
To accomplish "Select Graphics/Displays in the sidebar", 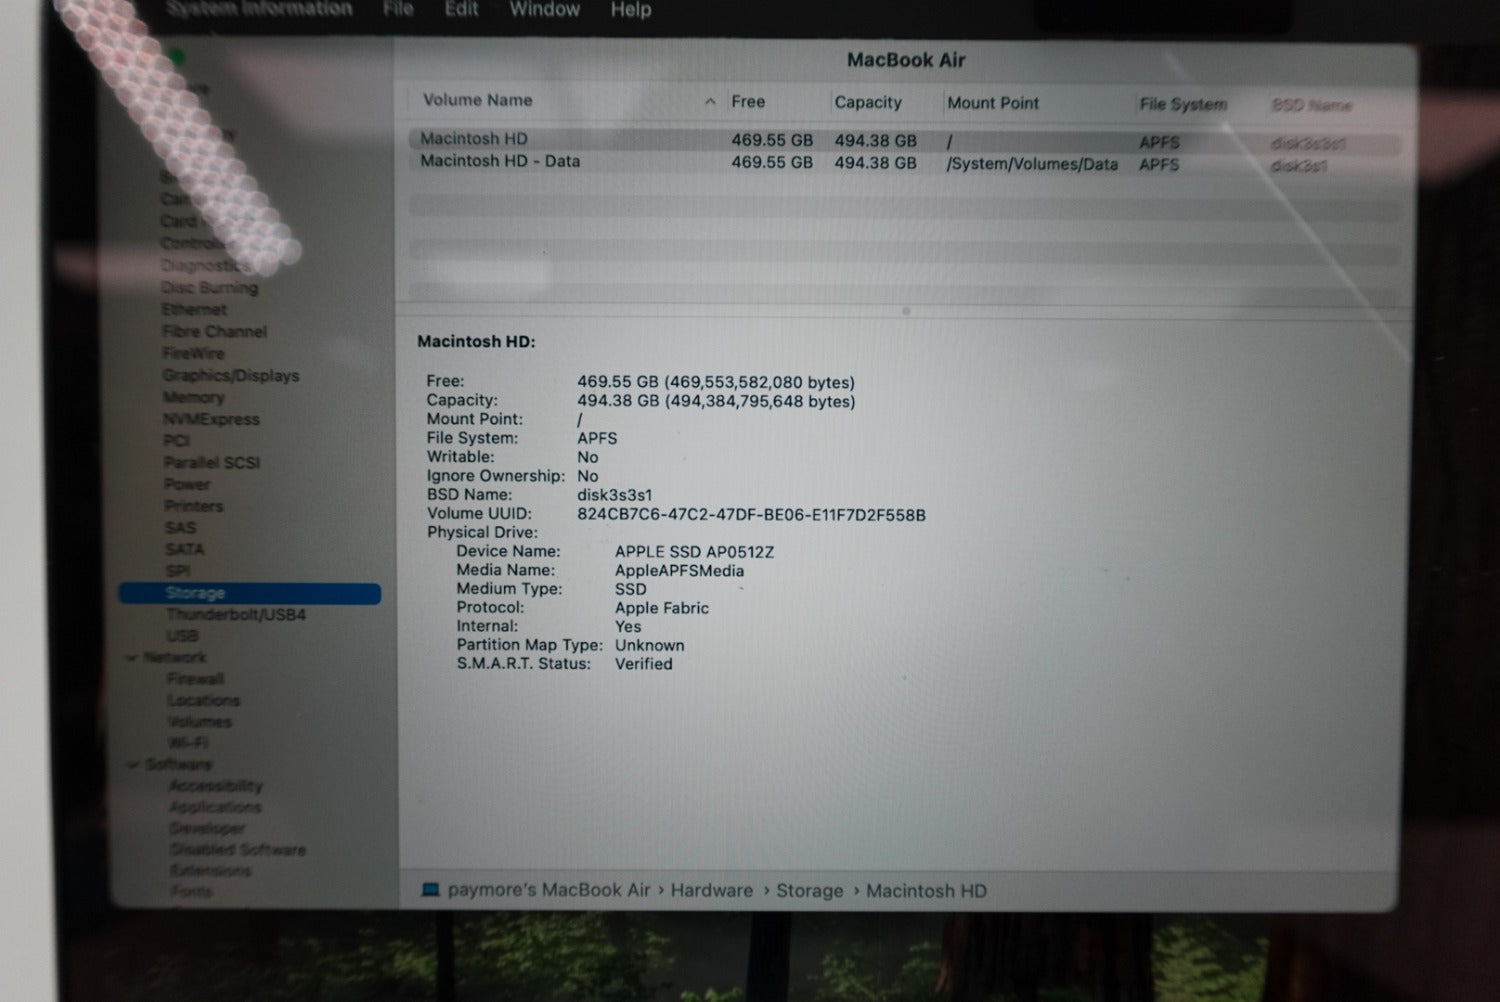I will (231, 376).
